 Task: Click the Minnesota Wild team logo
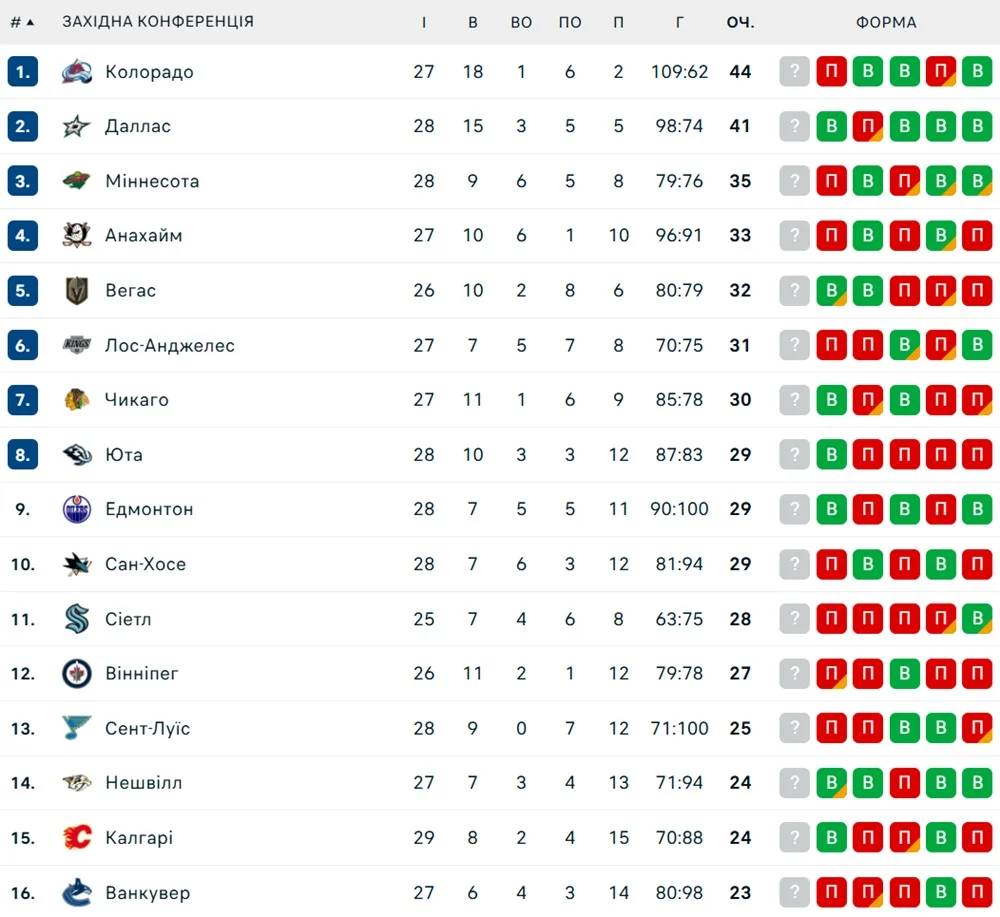pyautogui.click(x=77, y=181)
